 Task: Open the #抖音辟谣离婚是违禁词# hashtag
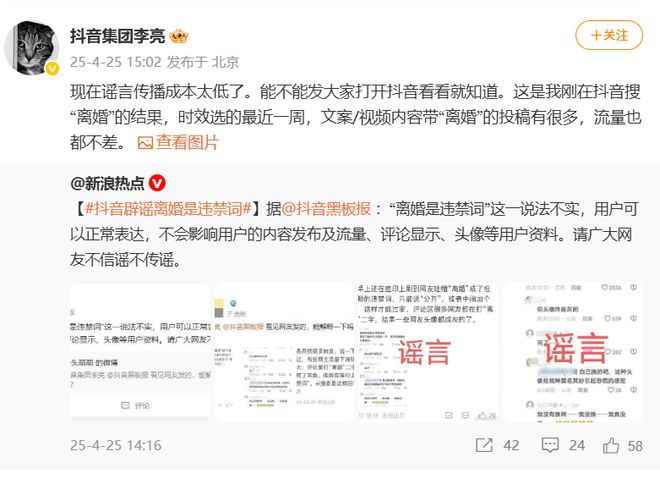168,209
